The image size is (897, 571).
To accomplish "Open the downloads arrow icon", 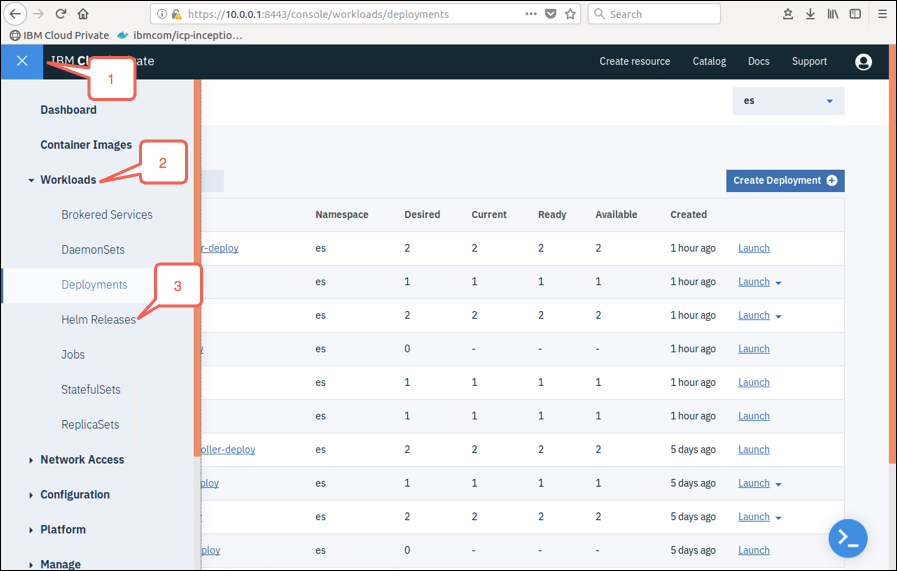I will pyautogui.click(x=810, y=14).
